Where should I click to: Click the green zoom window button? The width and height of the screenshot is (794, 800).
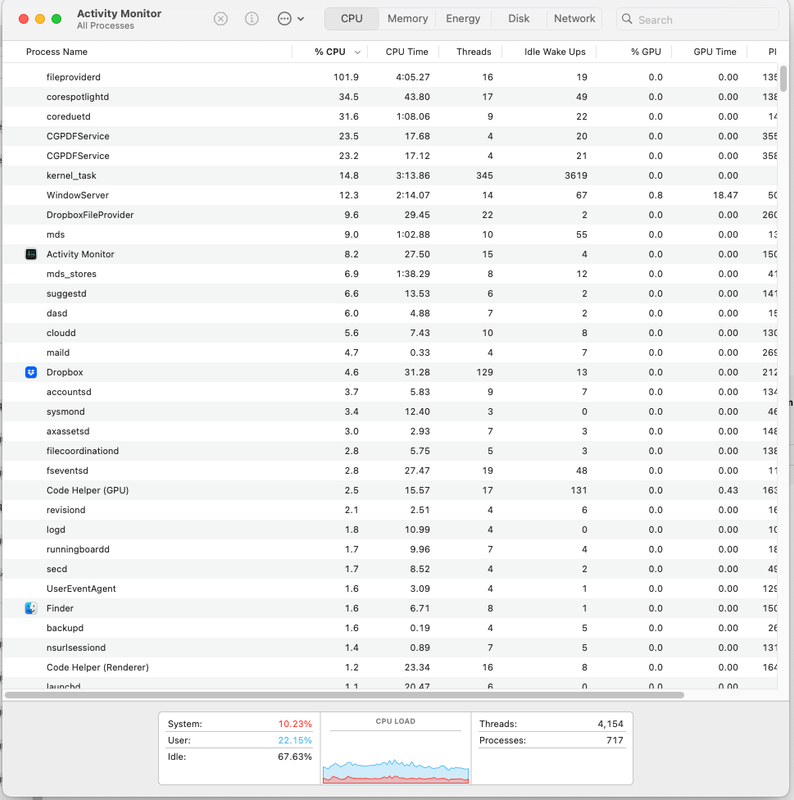coord(56,19)
